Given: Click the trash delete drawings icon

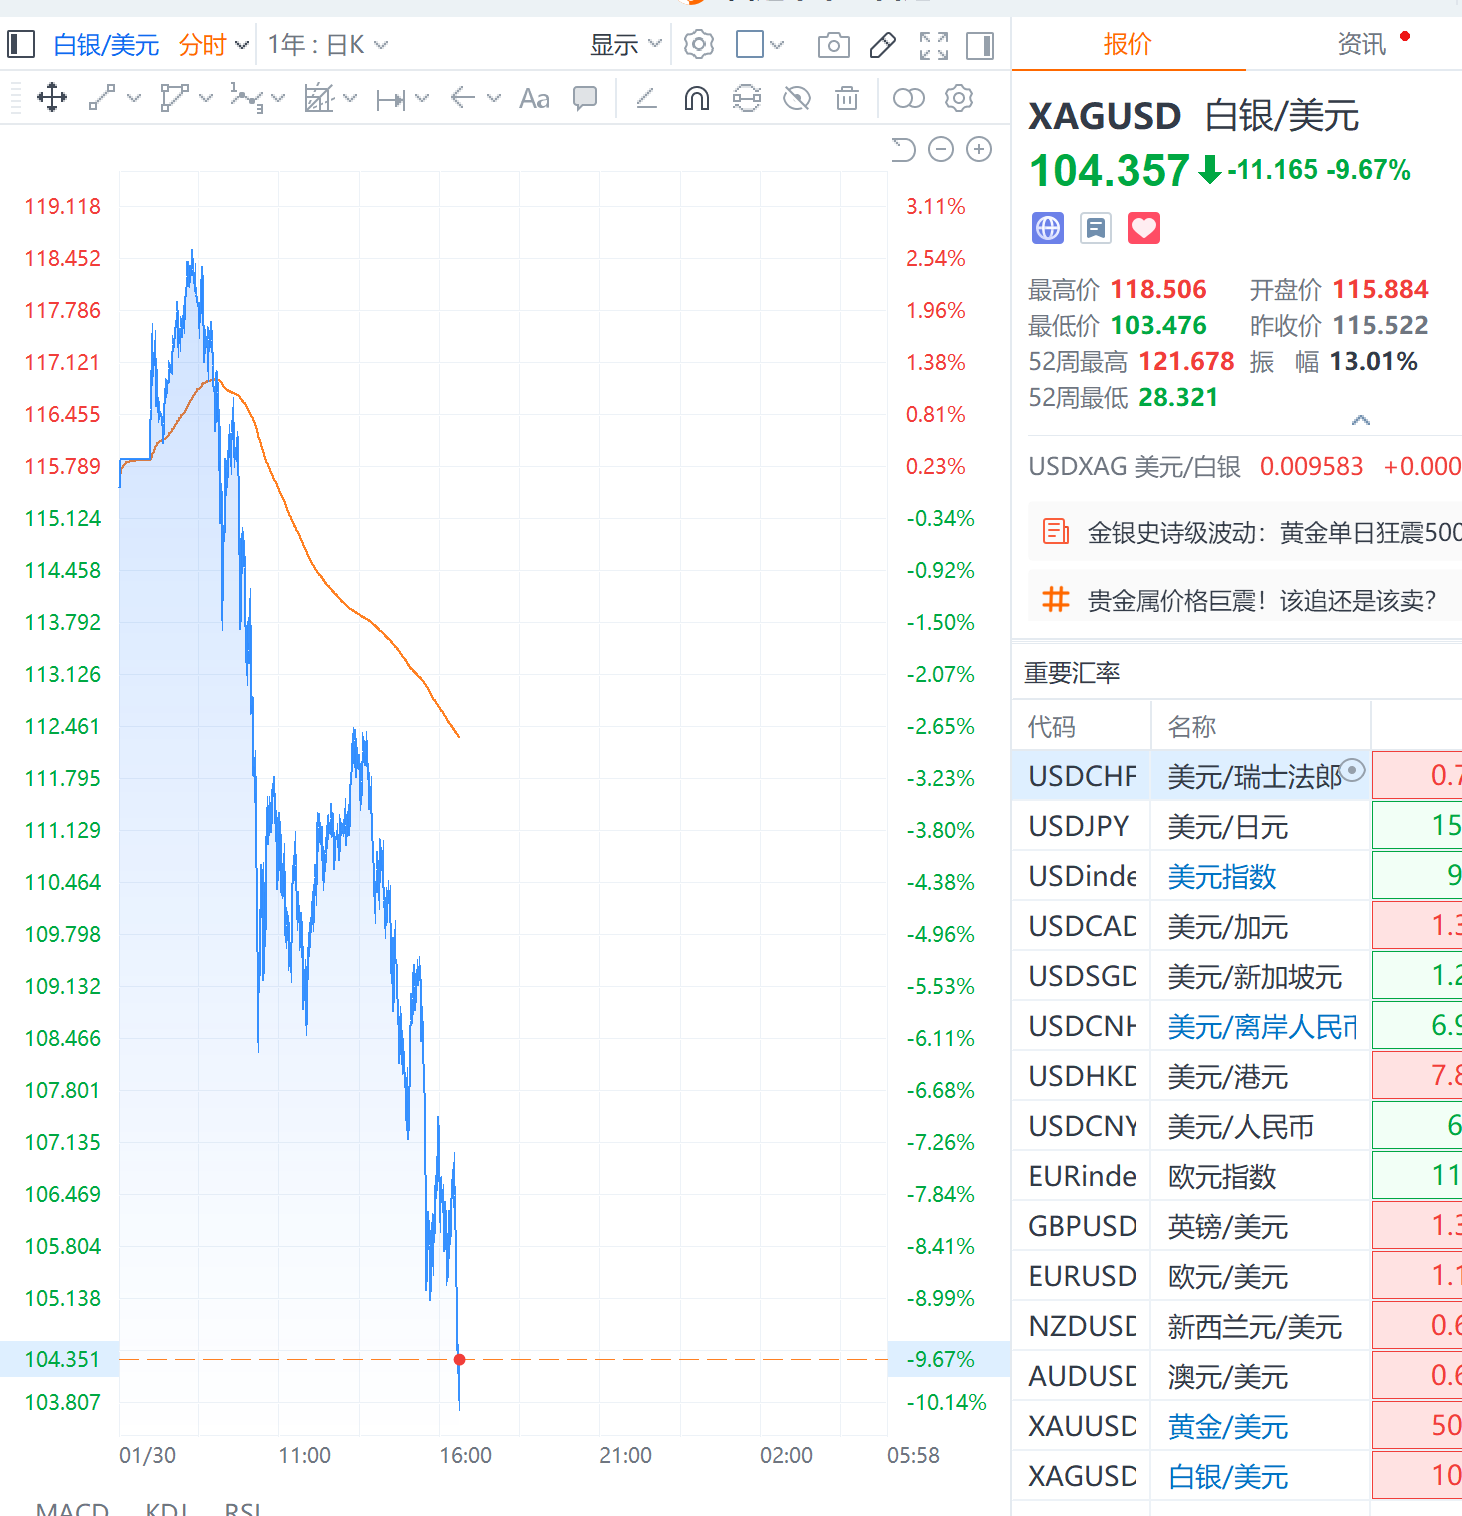Looking at the screenshot, I should coord(847,98).
